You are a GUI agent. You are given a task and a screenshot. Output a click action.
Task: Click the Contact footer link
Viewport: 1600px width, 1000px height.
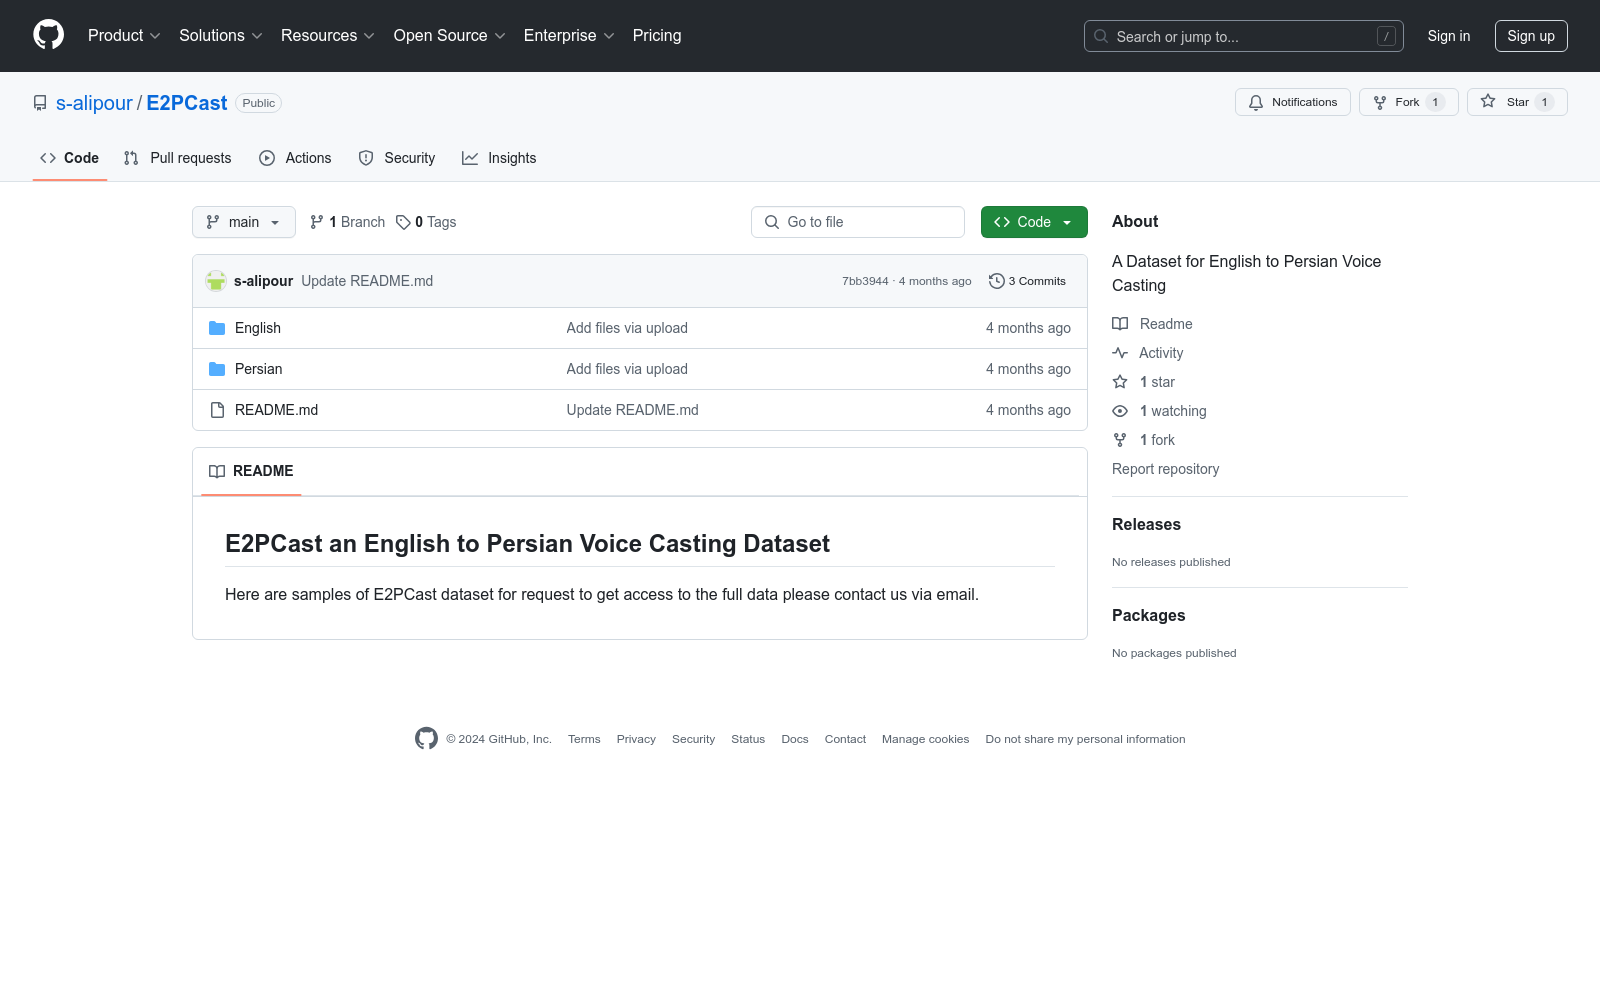pyautogui.click(x=845, y=739)
